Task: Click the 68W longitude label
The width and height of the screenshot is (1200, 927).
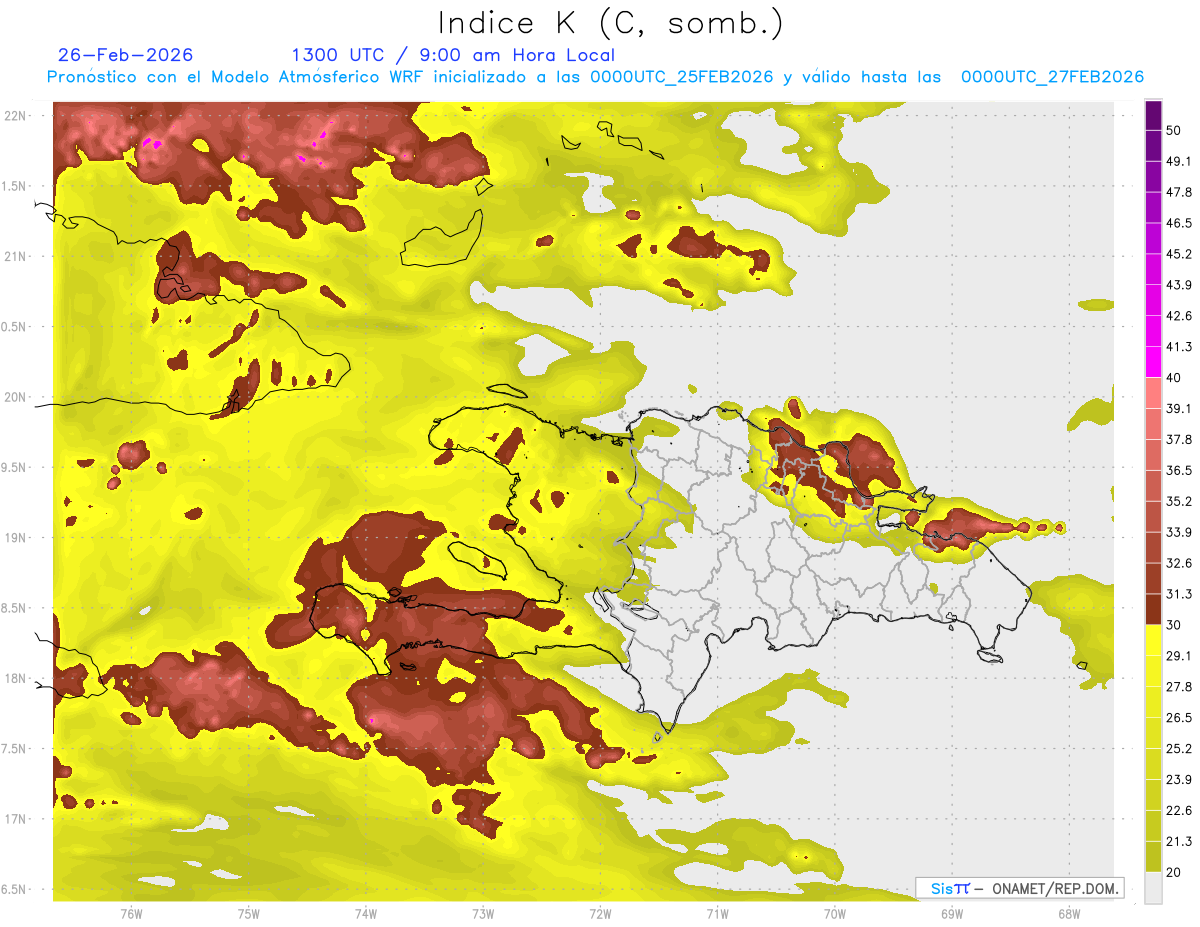Action: tap(1068, 914)
